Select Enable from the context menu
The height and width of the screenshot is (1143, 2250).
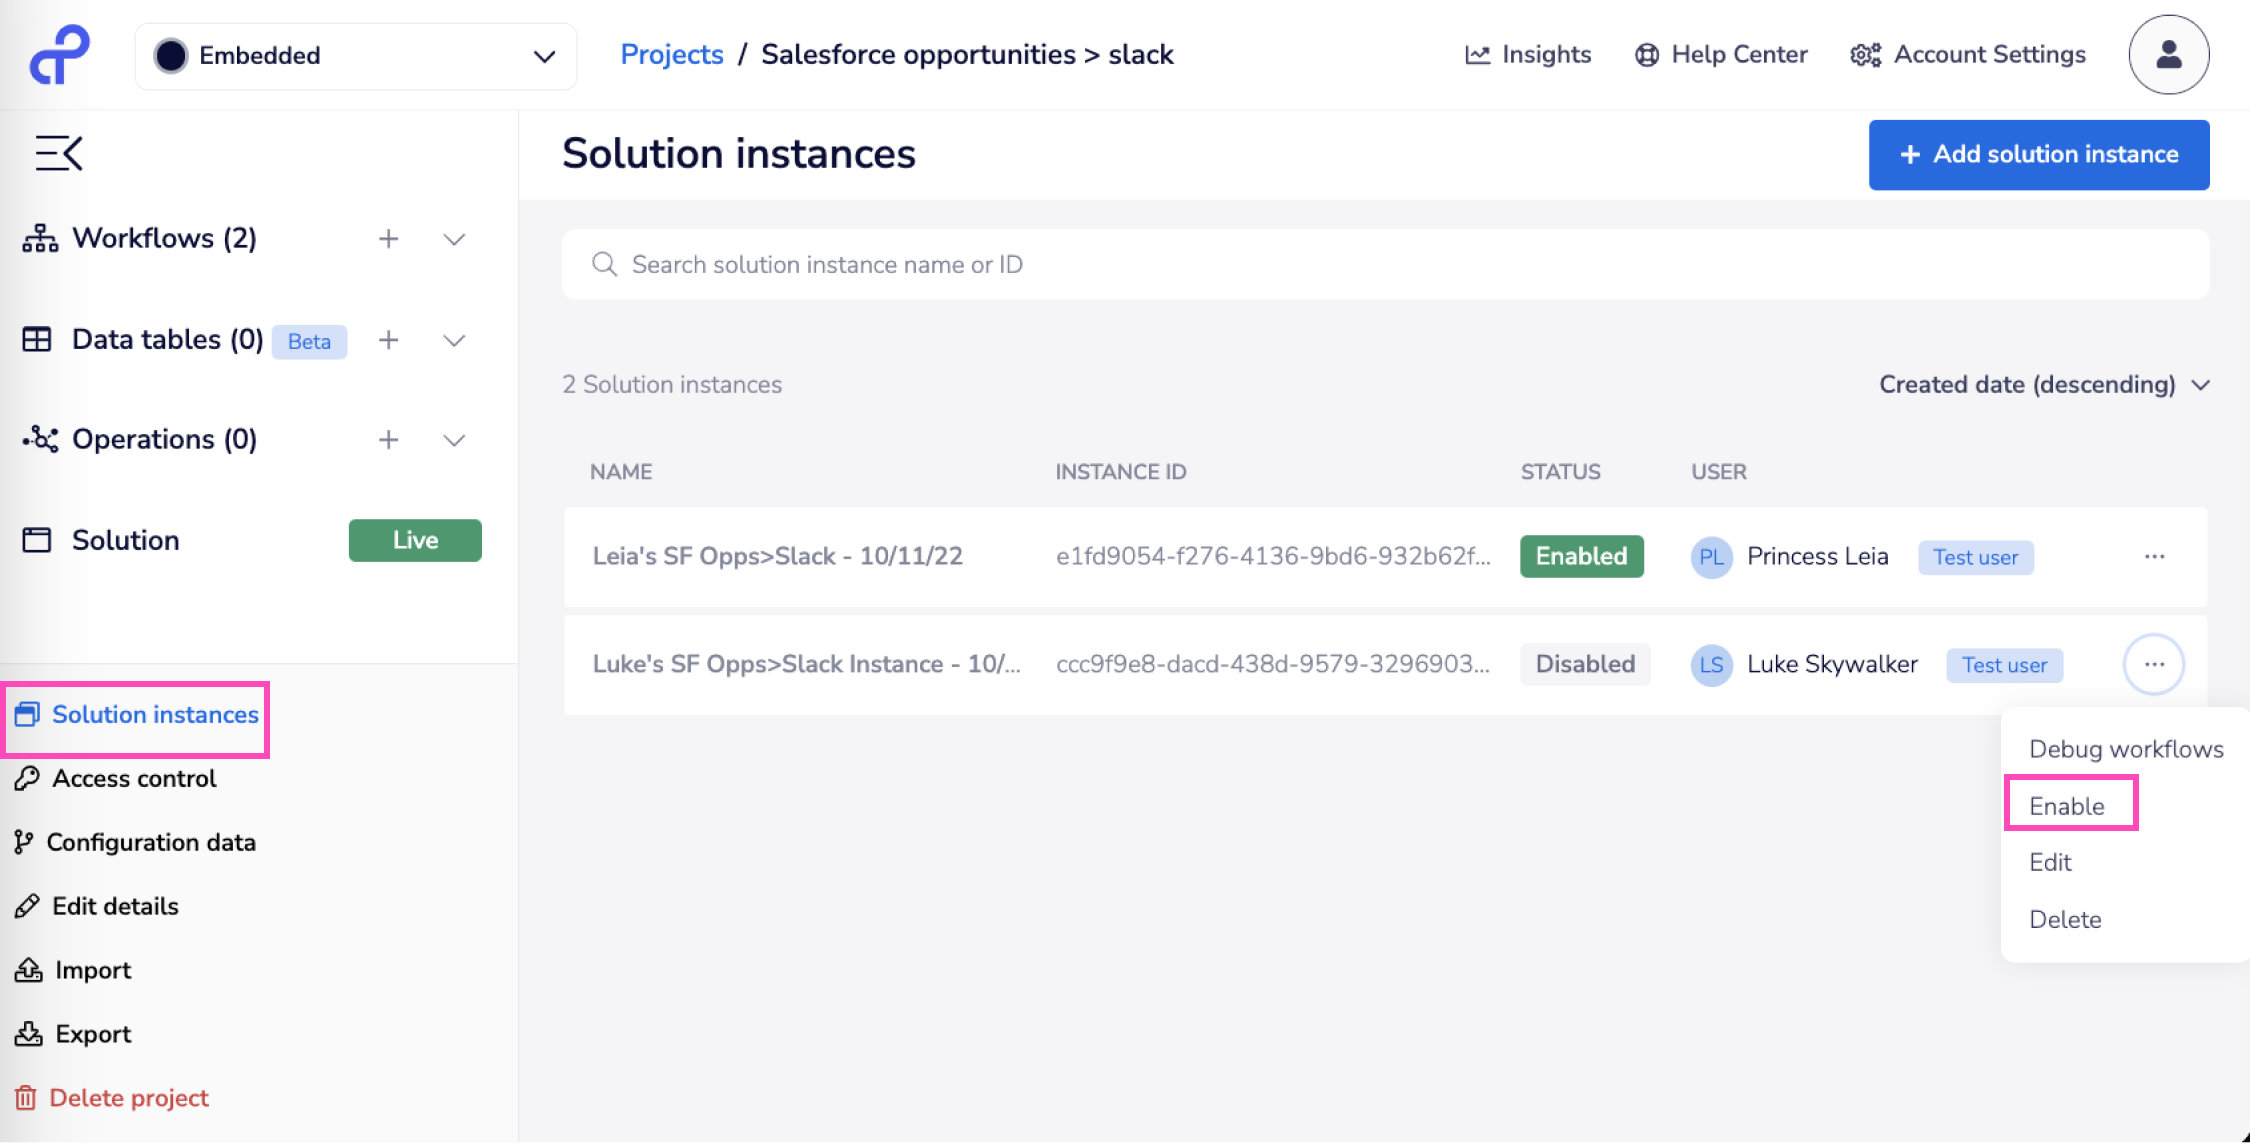click(x=2067, y=806)
